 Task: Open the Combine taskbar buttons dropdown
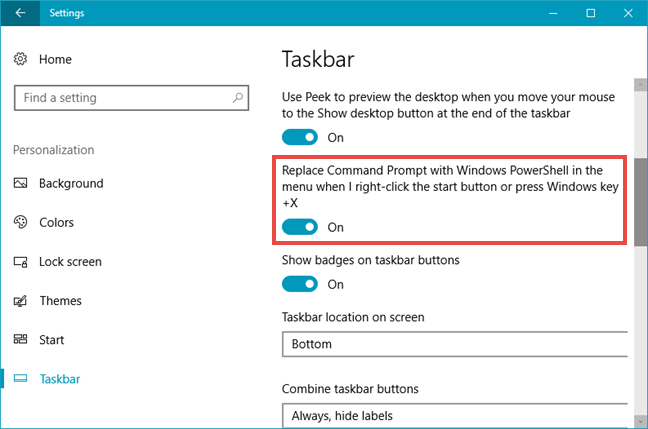click(455, 415)
